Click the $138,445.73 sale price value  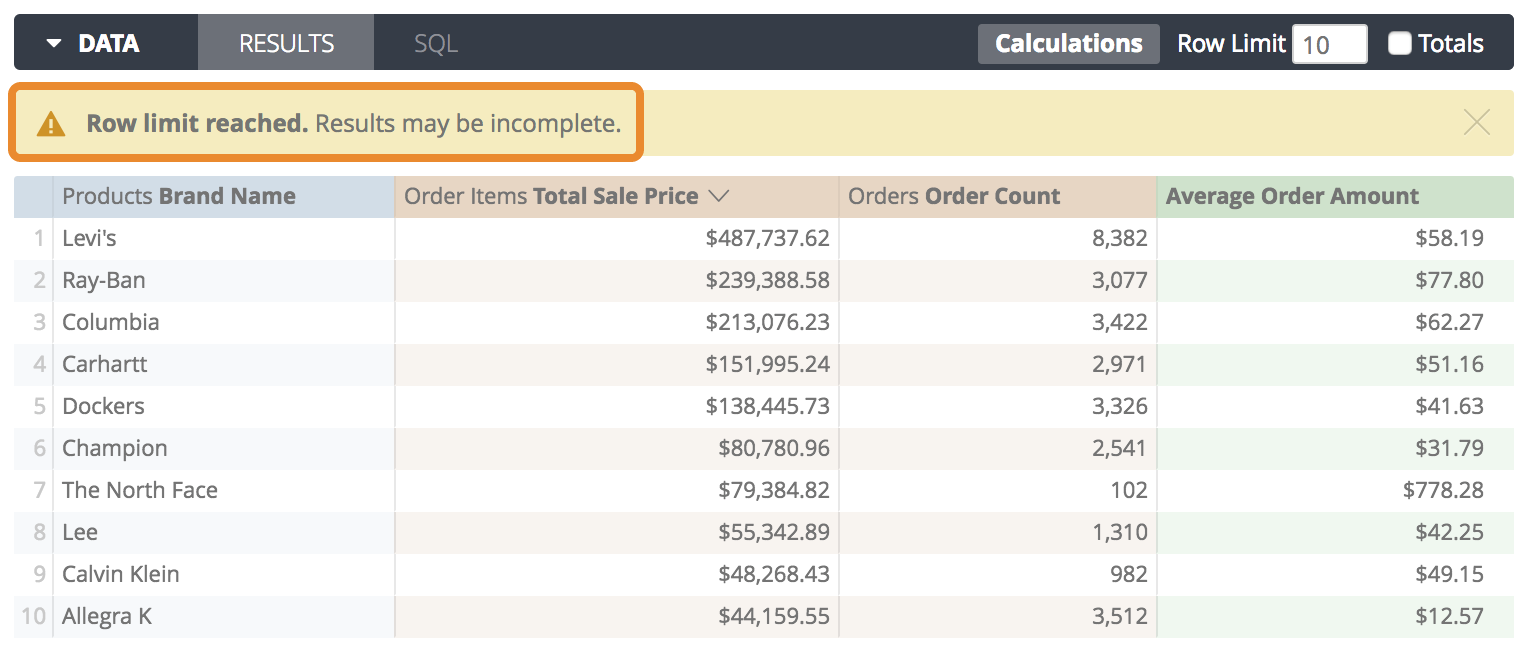pos(767,406)
